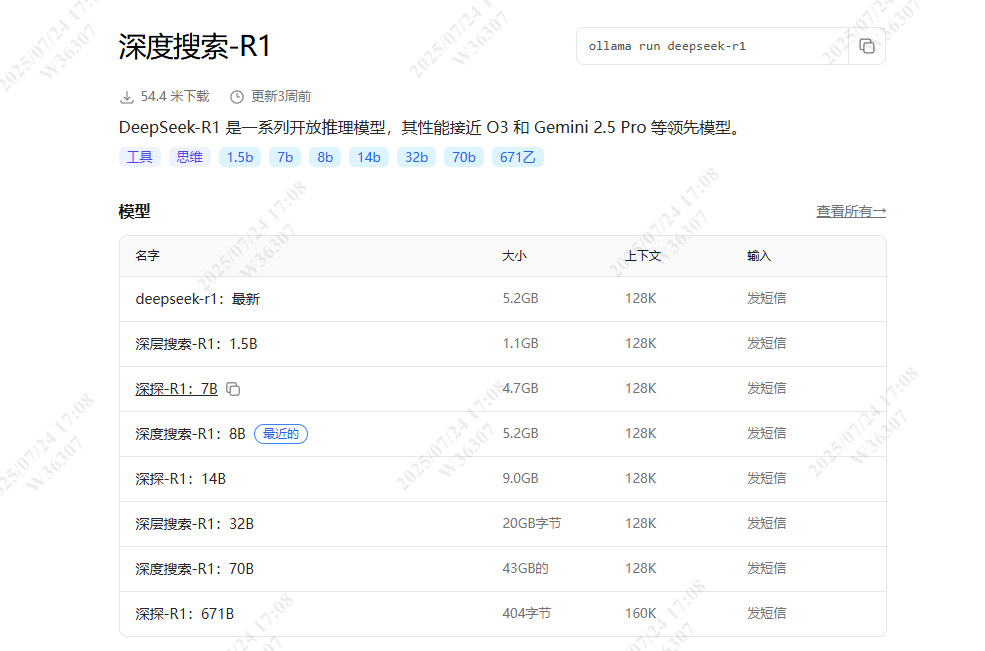Choose the 1.5b size tag
The height and width of the screenshot is (651, 985).
point(240,157)
